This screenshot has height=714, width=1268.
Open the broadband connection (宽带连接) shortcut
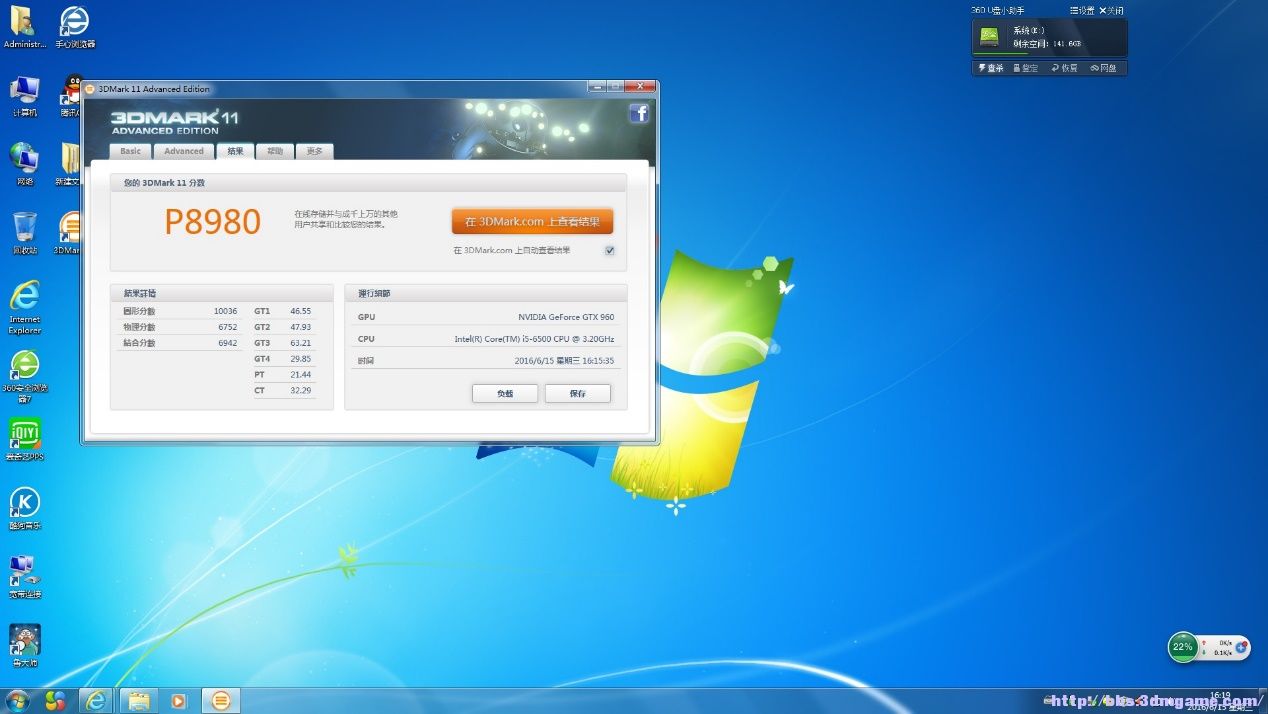tap(25, 577)
